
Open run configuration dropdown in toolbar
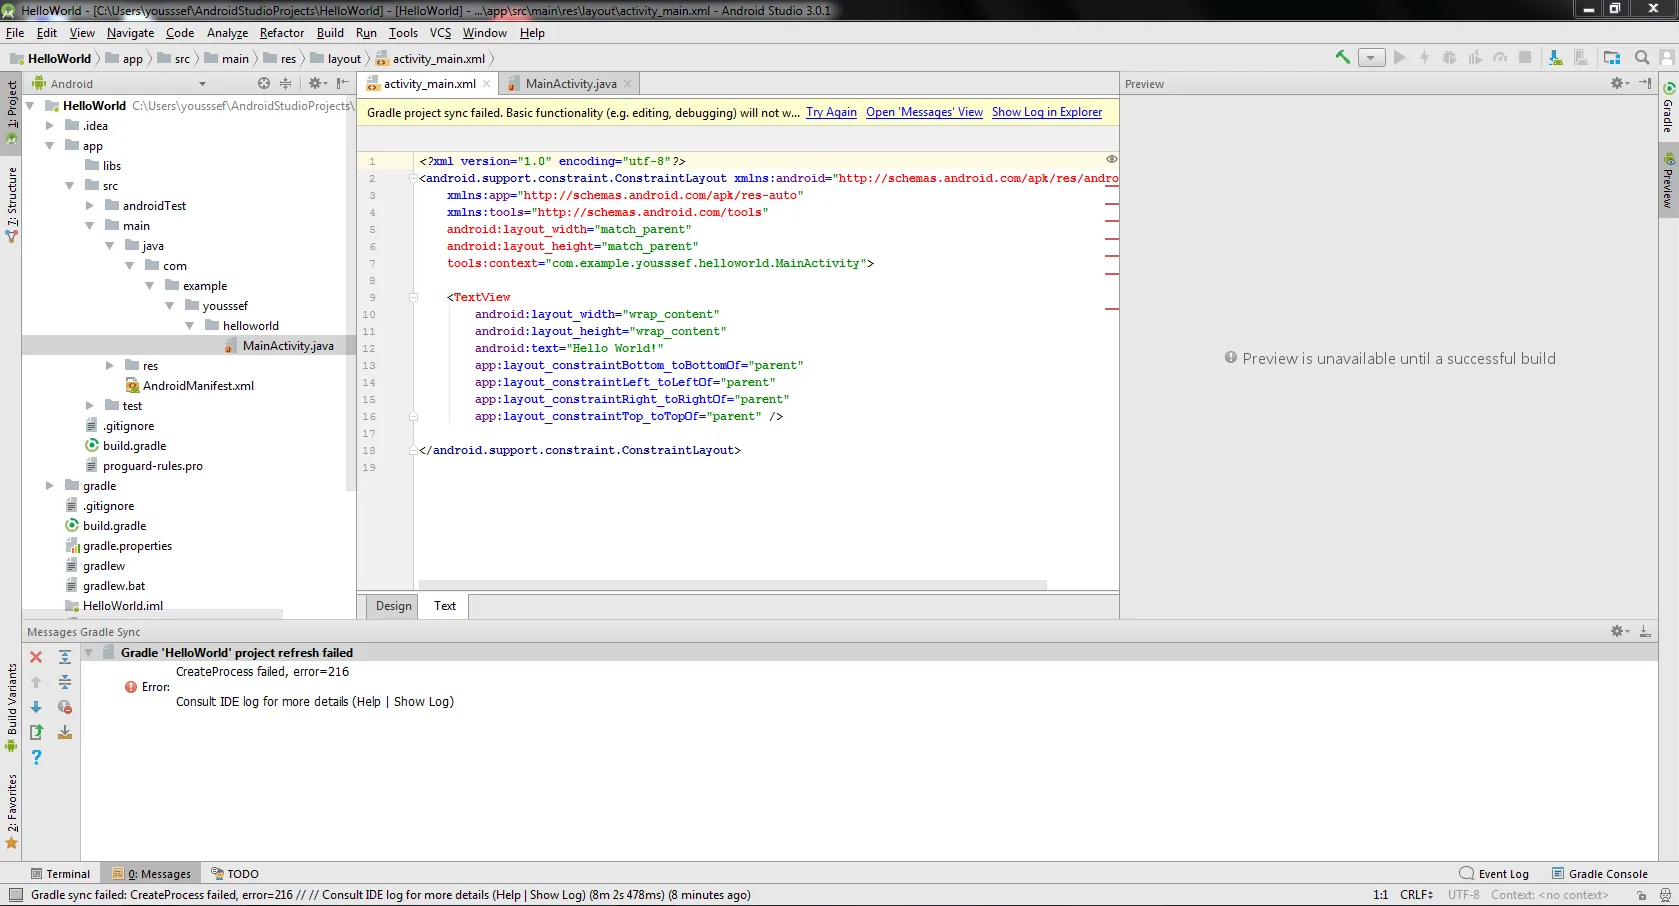1372,58
